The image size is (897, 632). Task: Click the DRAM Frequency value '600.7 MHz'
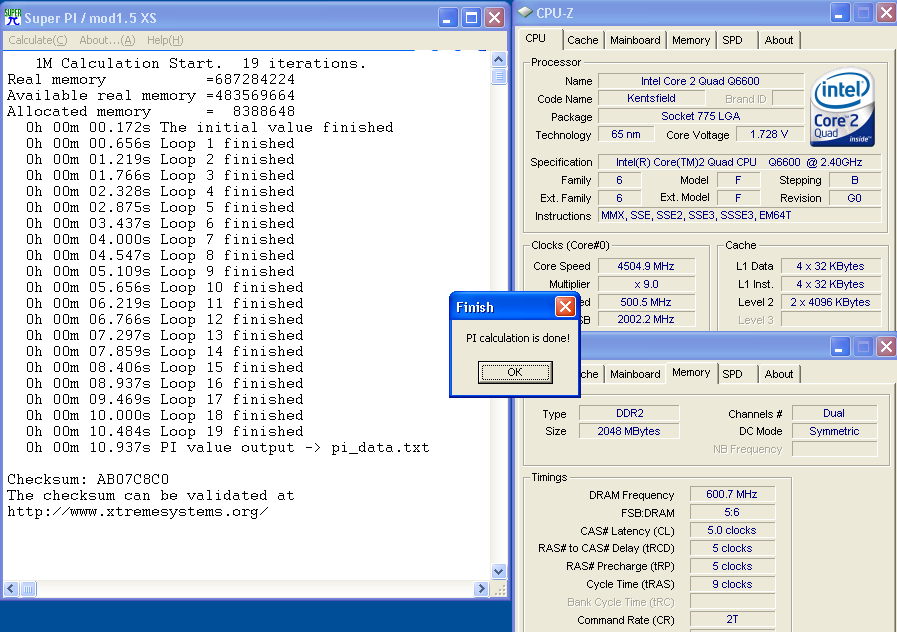tap(732, 494)
